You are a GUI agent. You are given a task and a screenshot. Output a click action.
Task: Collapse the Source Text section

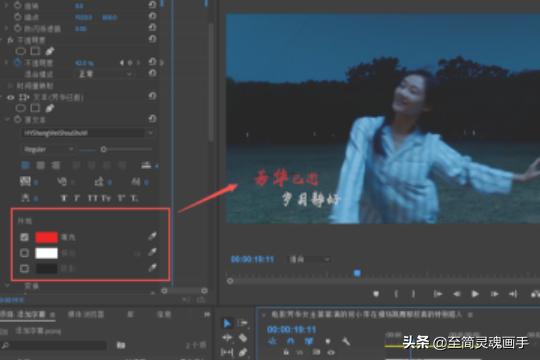[7, 119]
